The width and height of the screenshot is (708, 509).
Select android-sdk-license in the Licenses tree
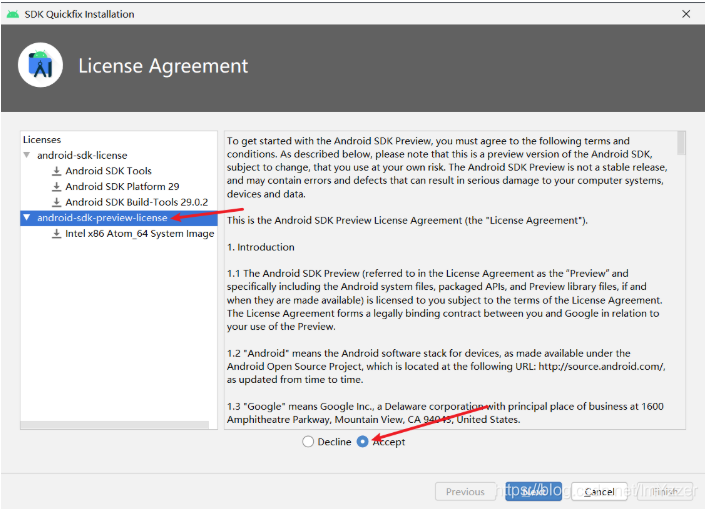coord(82,155)
